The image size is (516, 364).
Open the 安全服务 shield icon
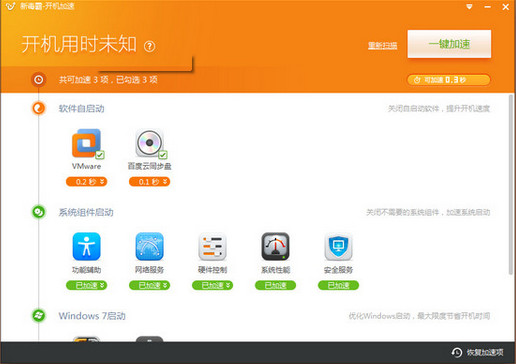click(338, 246)
